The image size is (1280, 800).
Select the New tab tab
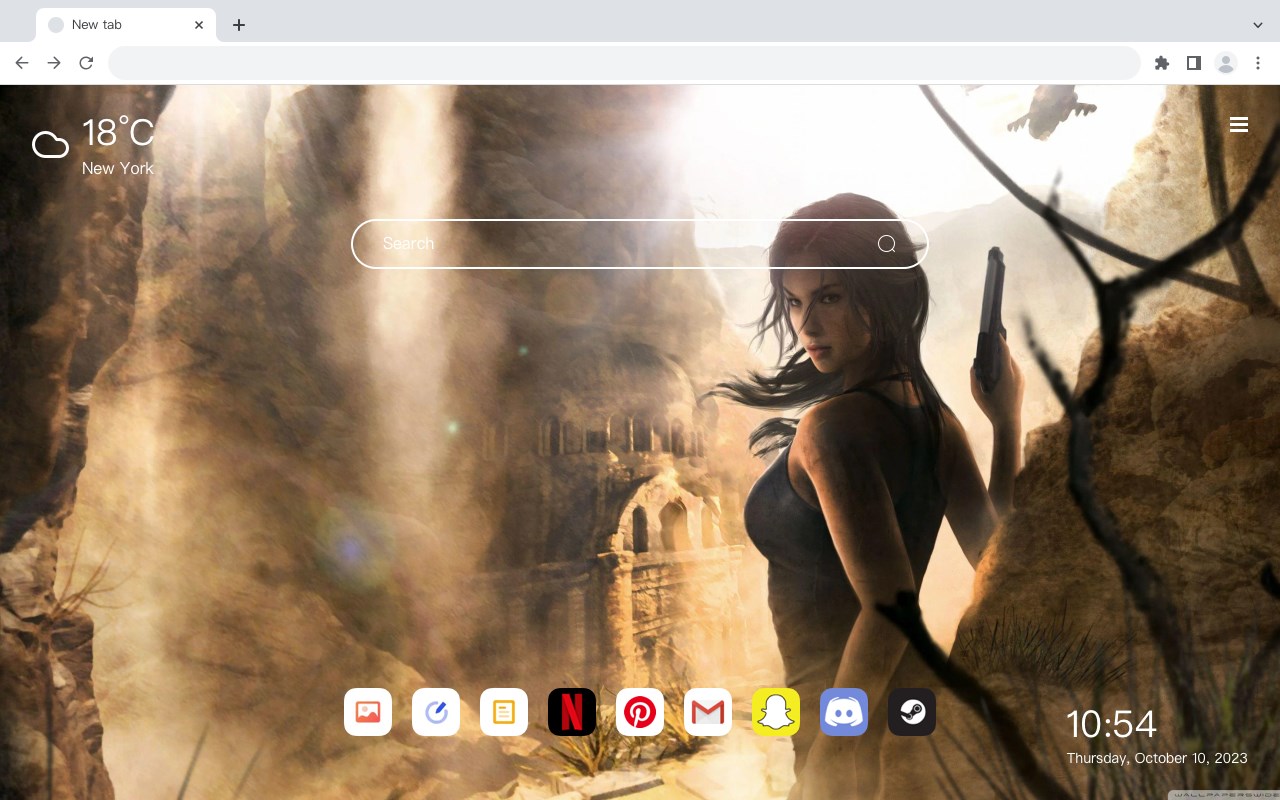[126, 25]
